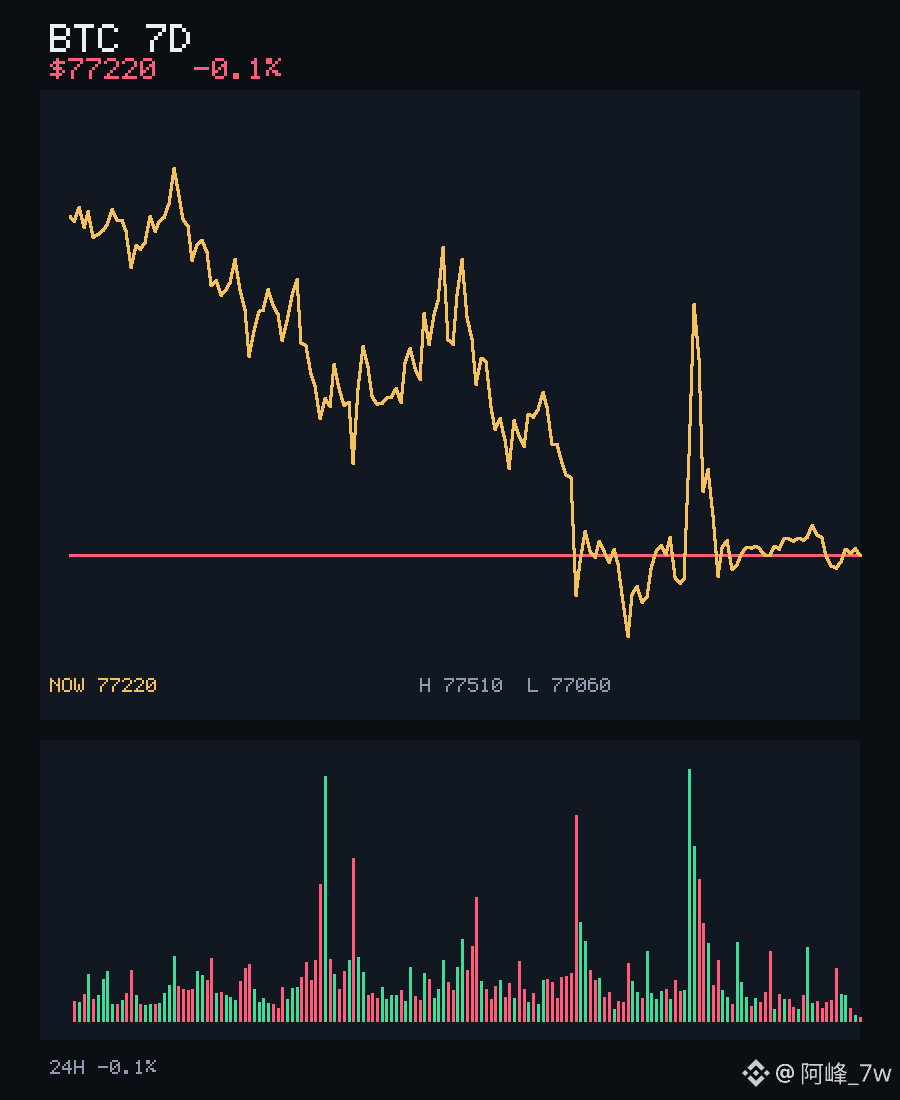Image resolution: width=900 pixels, height=1100 pixels.
Task: Click the L 77060 low label
Action: tap(569, 685)
